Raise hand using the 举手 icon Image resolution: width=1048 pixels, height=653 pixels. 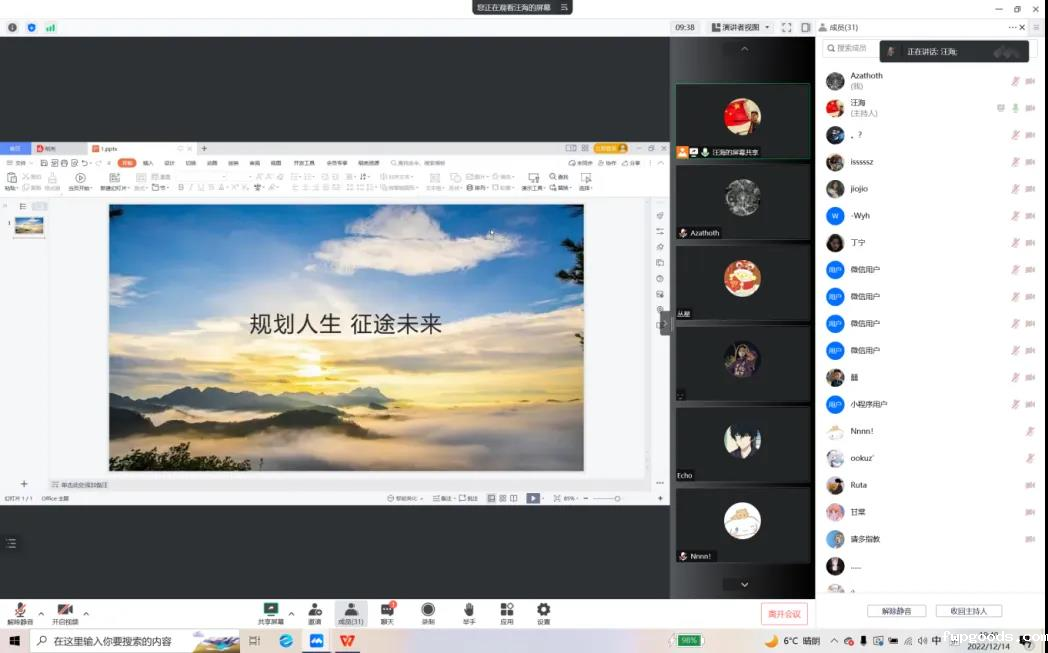click(468, 612)
